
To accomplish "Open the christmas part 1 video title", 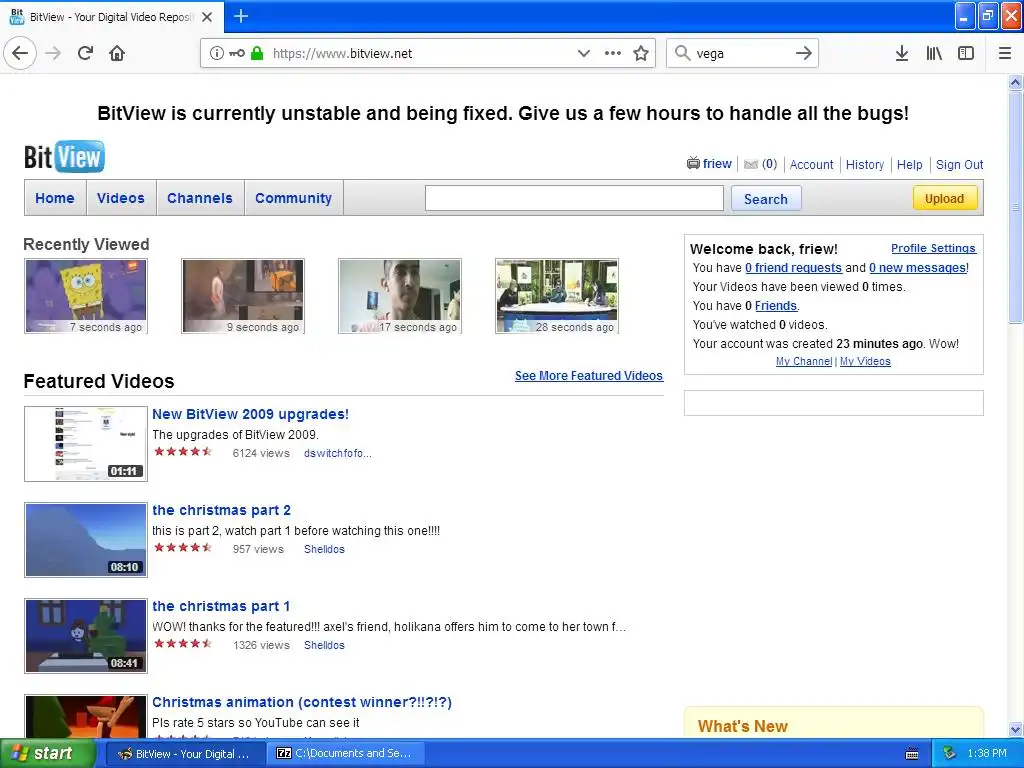I will 221,606.
